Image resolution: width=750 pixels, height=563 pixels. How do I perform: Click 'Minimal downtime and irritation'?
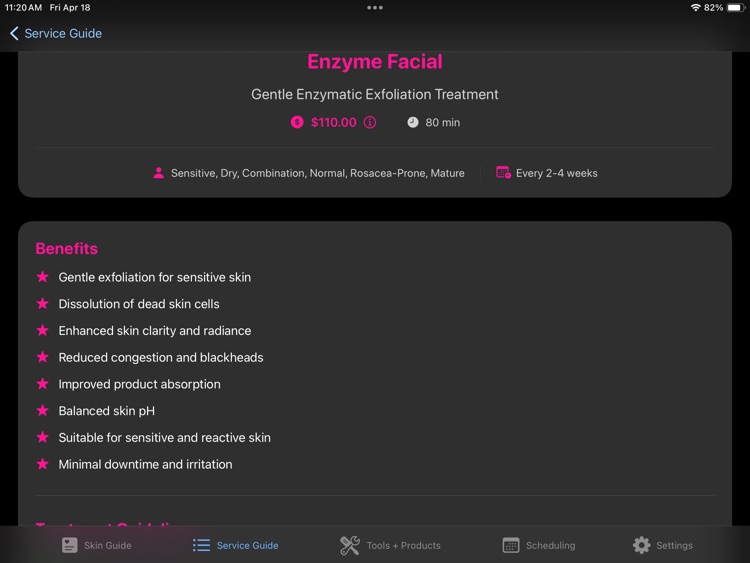(x=145, y=465)
